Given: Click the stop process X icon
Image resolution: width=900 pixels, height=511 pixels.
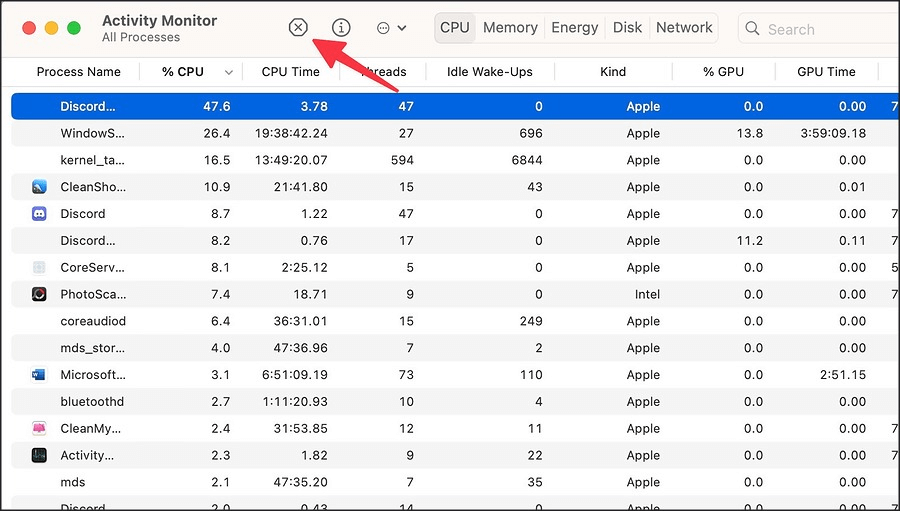Looking at the screenshot, I should pos(298,28).
